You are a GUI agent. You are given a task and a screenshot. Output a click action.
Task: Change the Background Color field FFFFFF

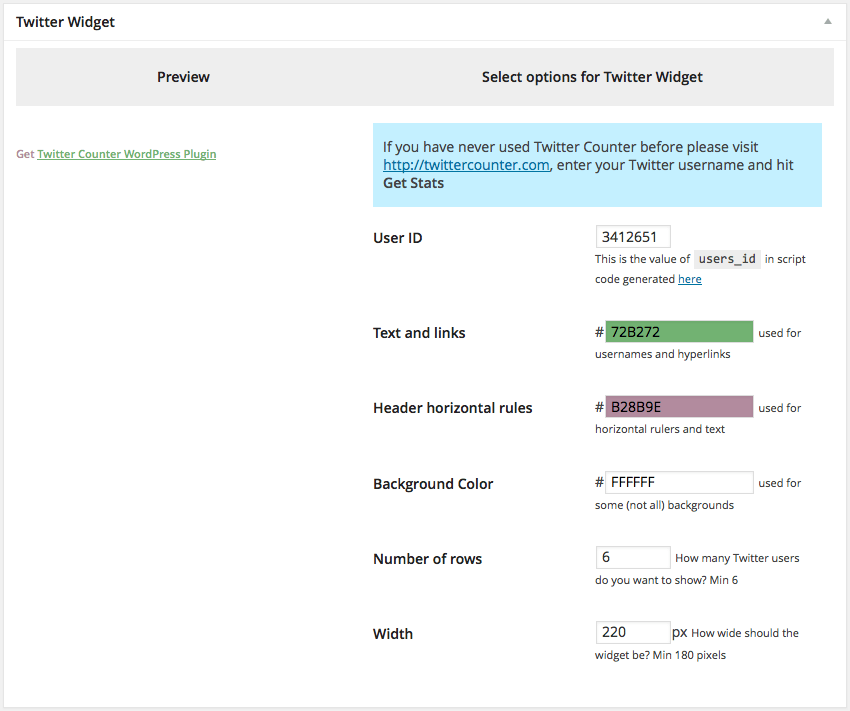coord(679,482)
